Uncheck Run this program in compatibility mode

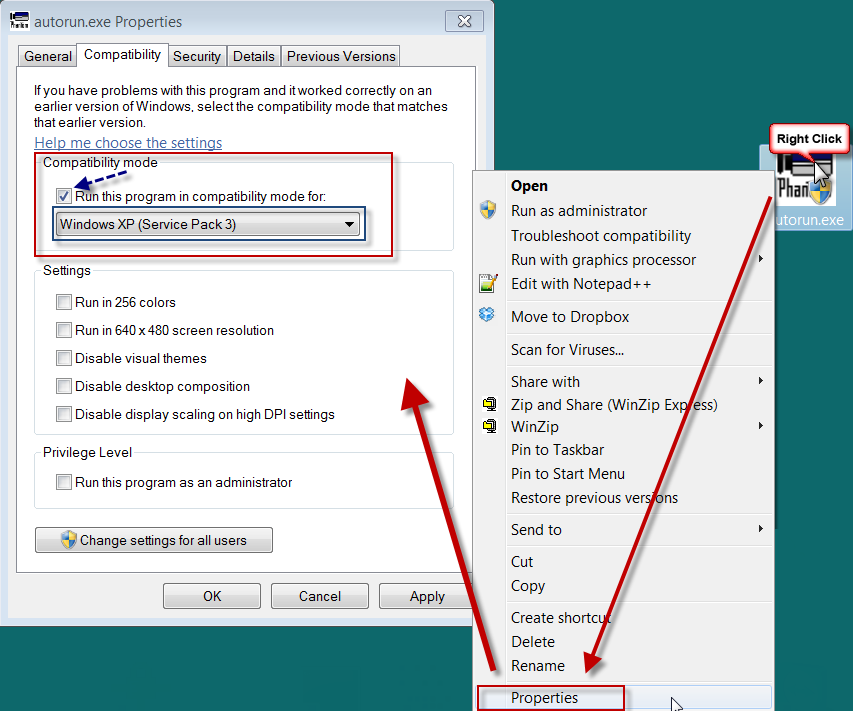pyautogui.click(x=63, y=196)
